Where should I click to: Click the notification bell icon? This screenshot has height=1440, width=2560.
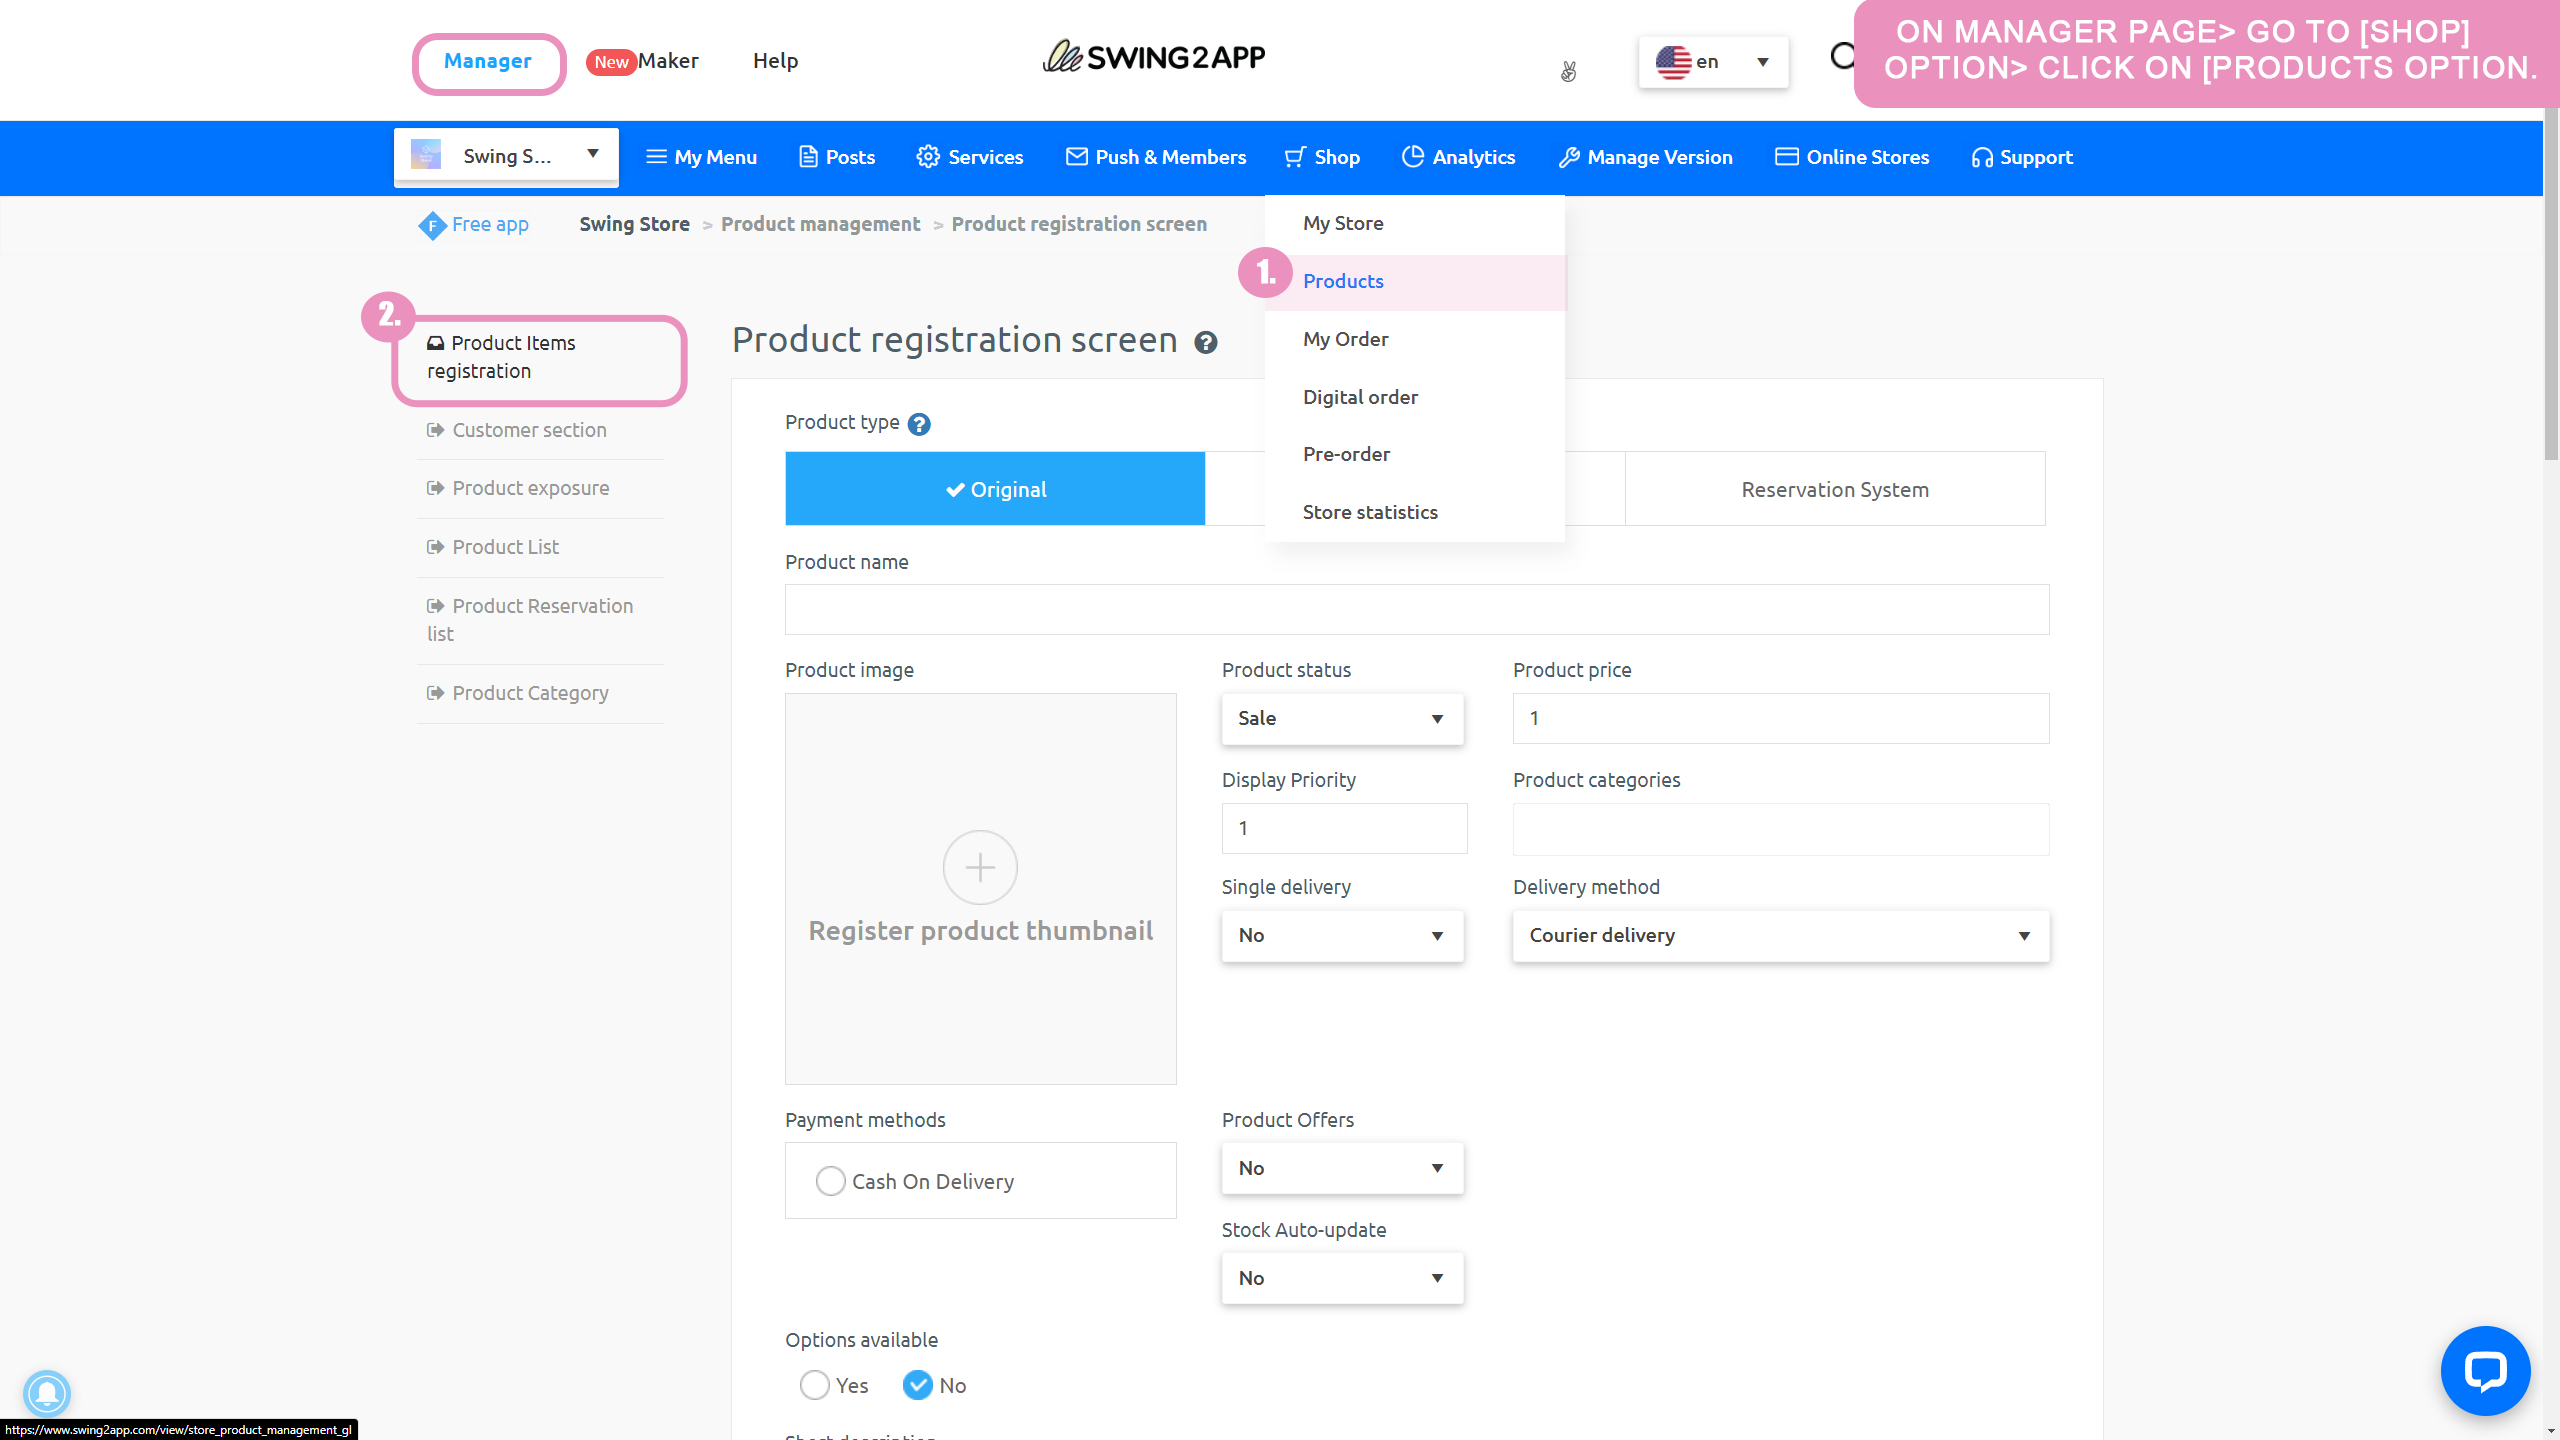coord(46,1393)
